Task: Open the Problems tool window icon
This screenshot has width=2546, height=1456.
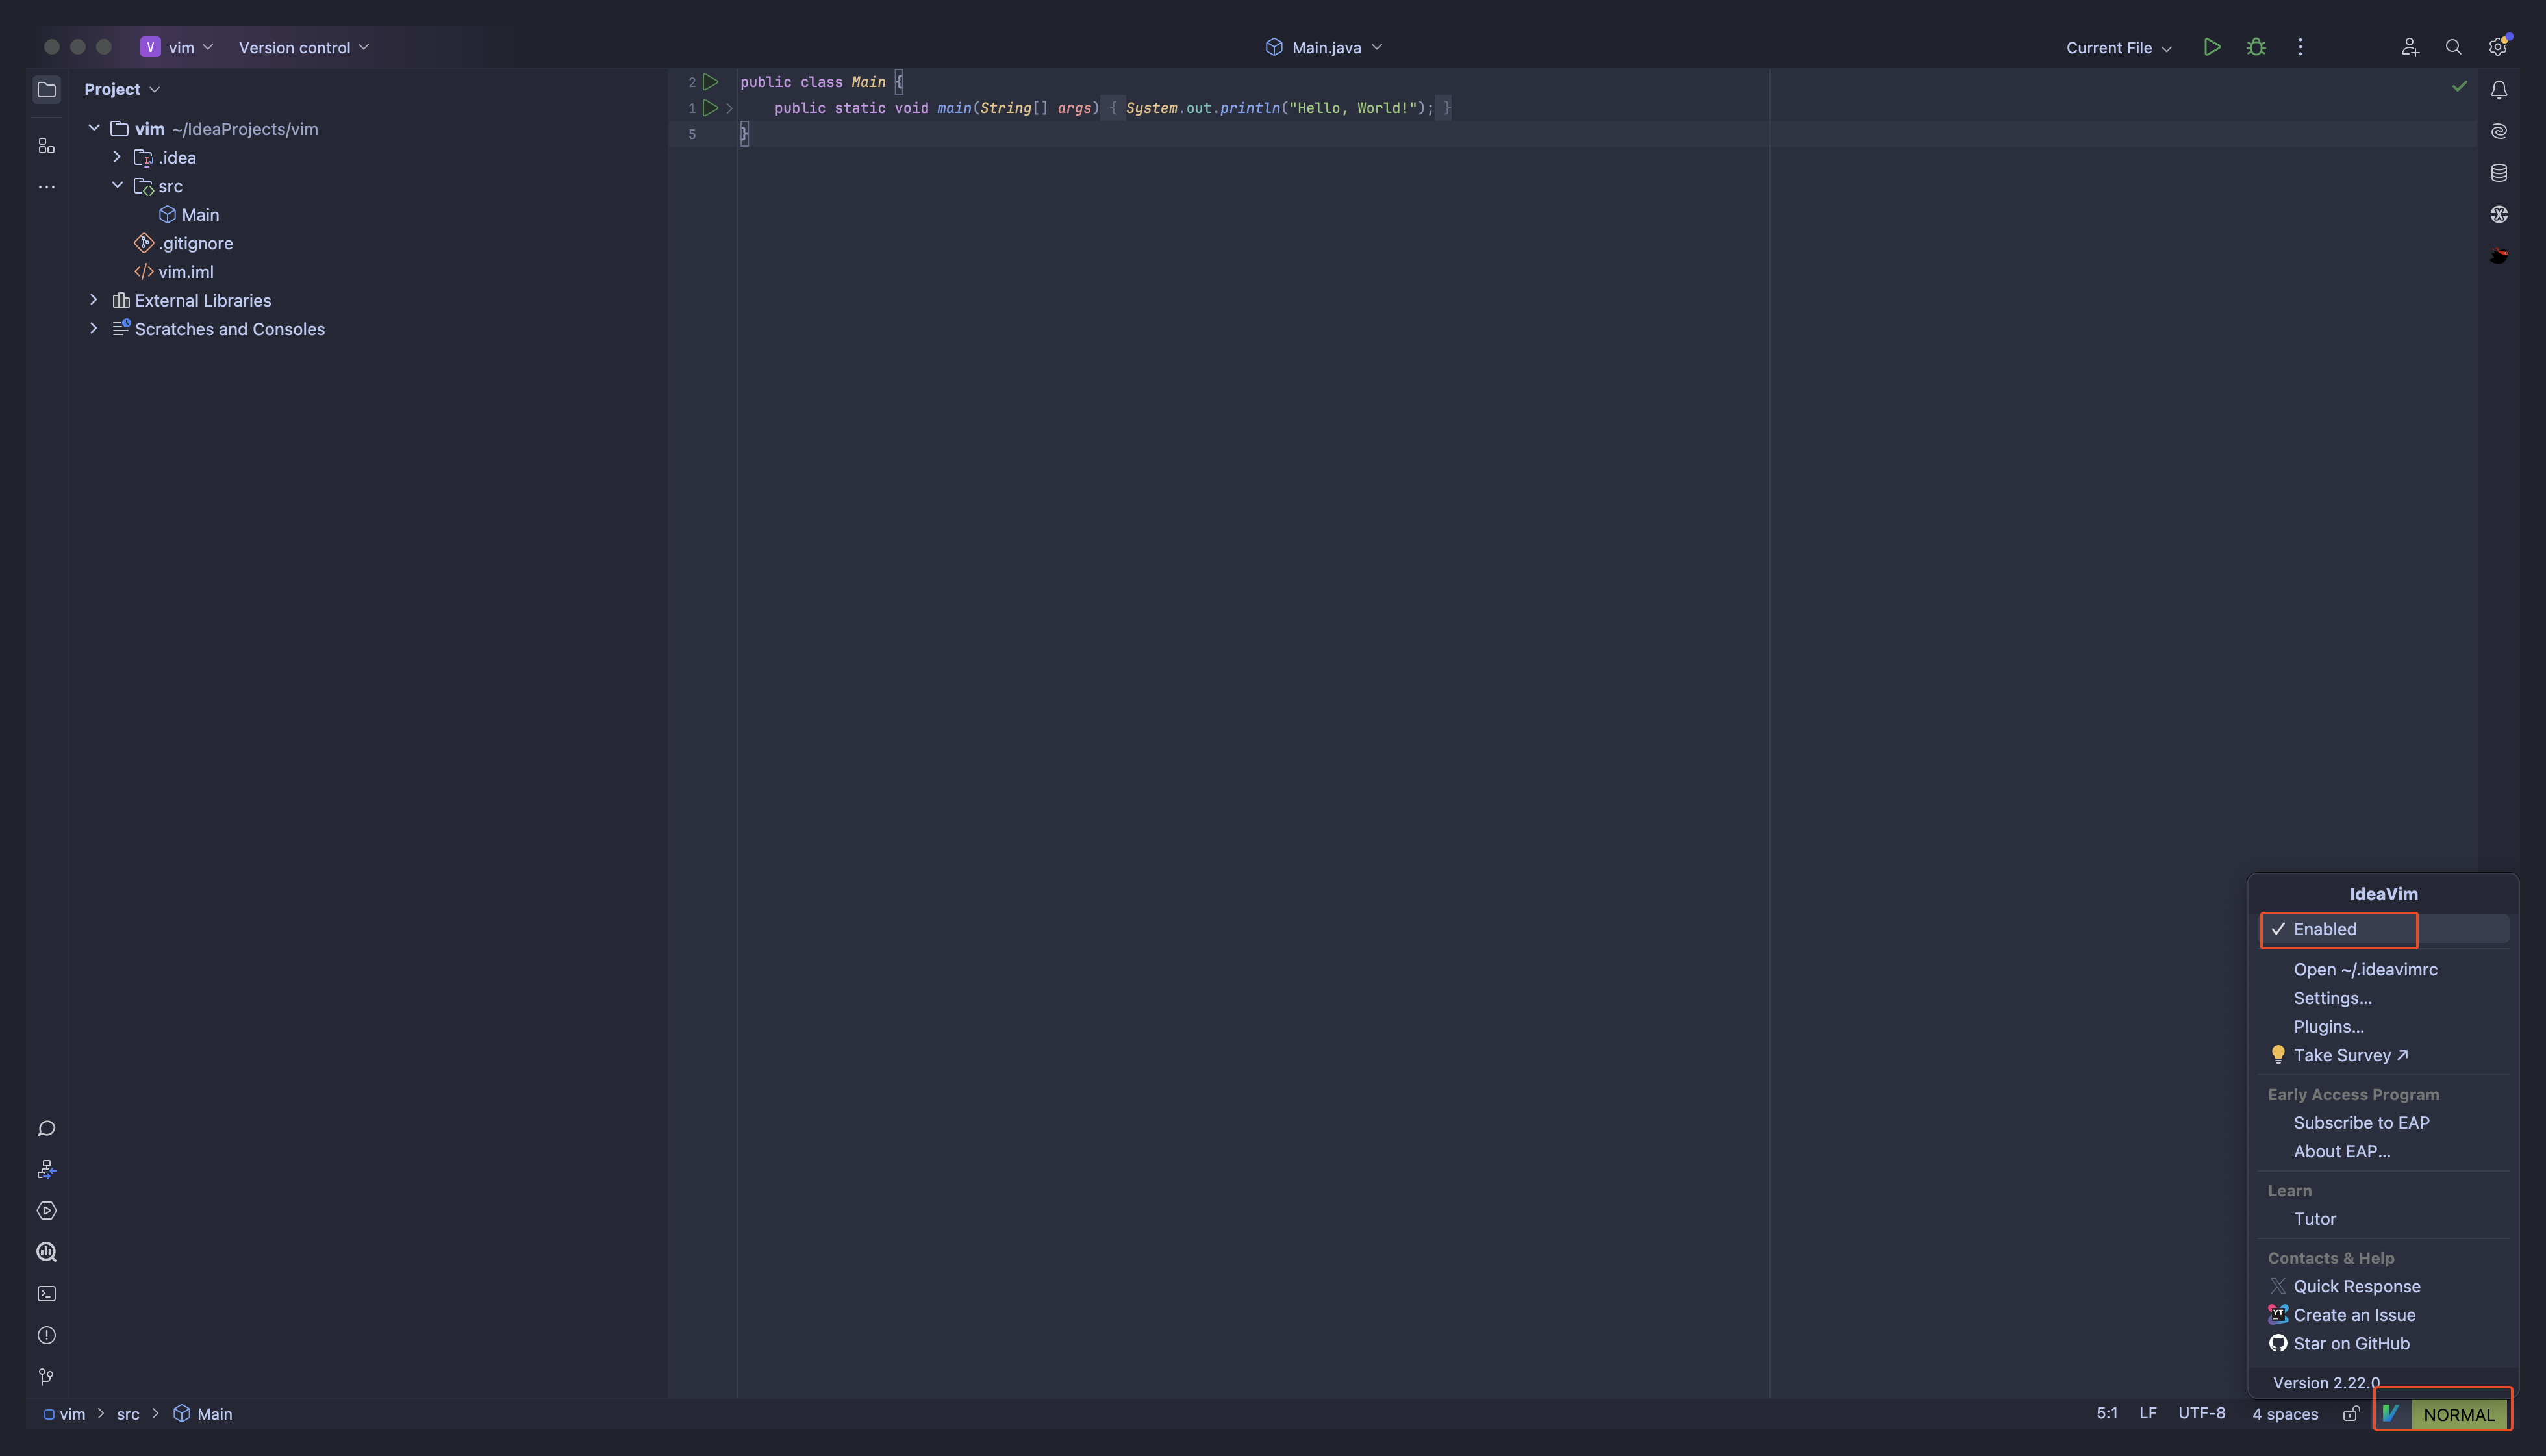Action: [46, 1335]
